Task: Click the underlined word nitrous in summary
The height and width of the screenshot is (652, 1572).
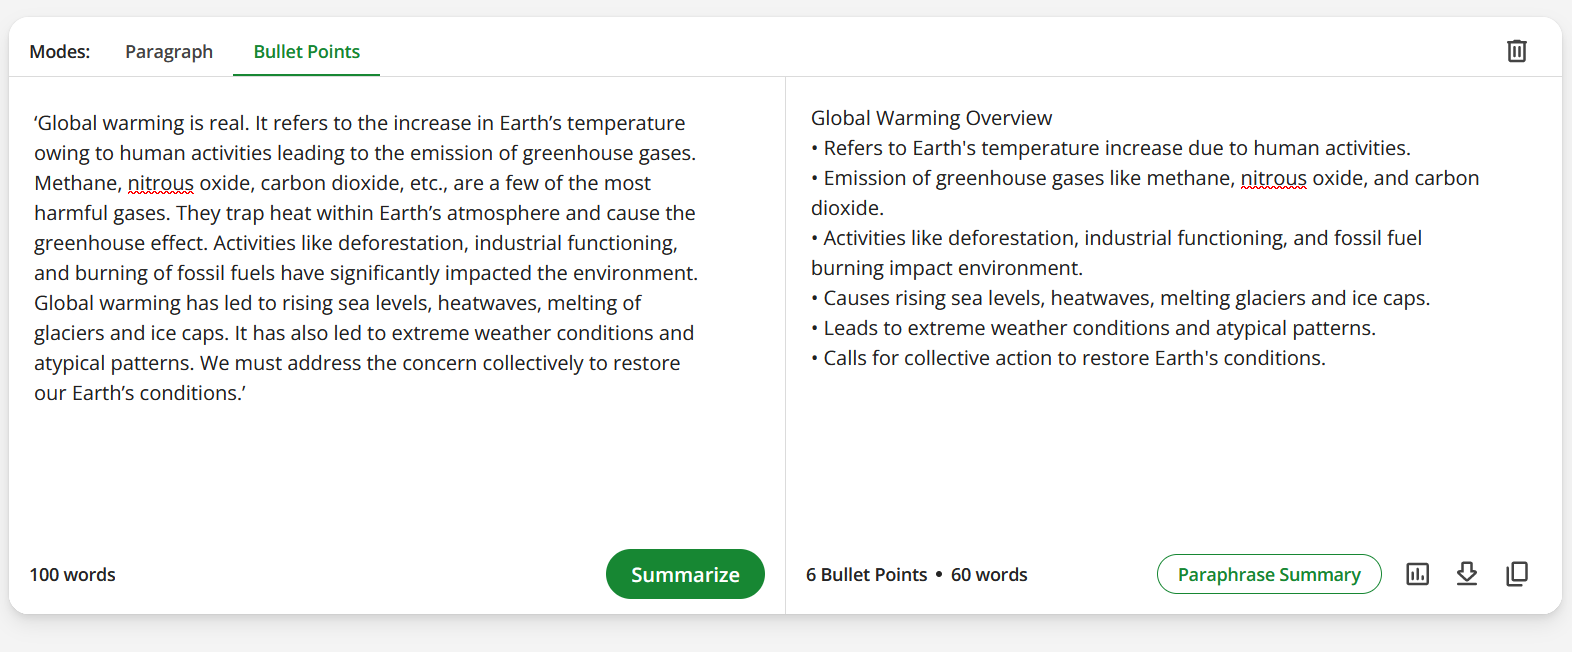Action: pos(1271,177)
